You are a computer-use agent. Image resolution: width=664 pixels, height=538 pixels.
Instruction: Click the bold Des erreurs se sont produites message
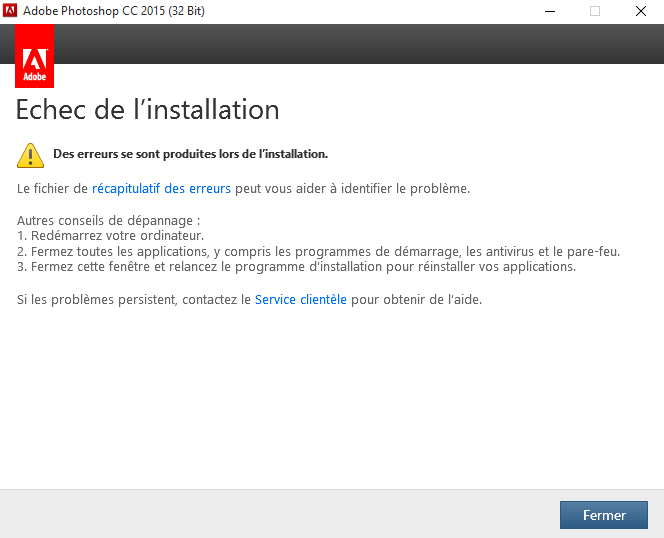click(191, 154)
